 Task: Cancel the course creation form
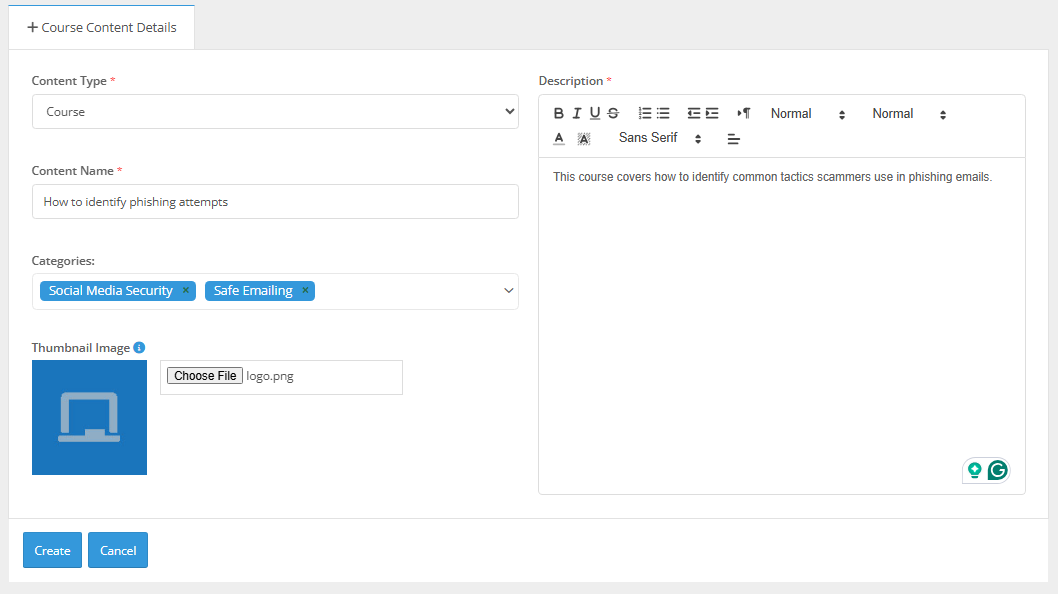pos(117,549)
